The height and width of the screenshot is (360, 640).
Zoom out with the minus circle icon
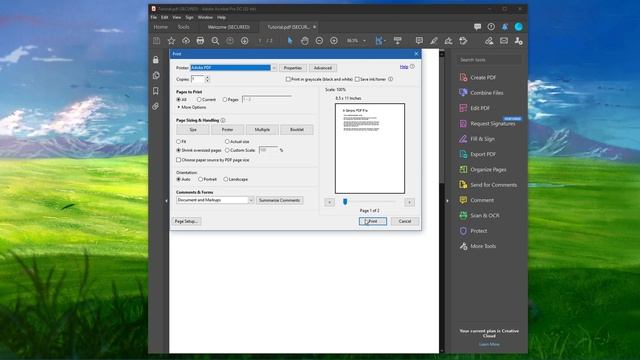(319, 41)
